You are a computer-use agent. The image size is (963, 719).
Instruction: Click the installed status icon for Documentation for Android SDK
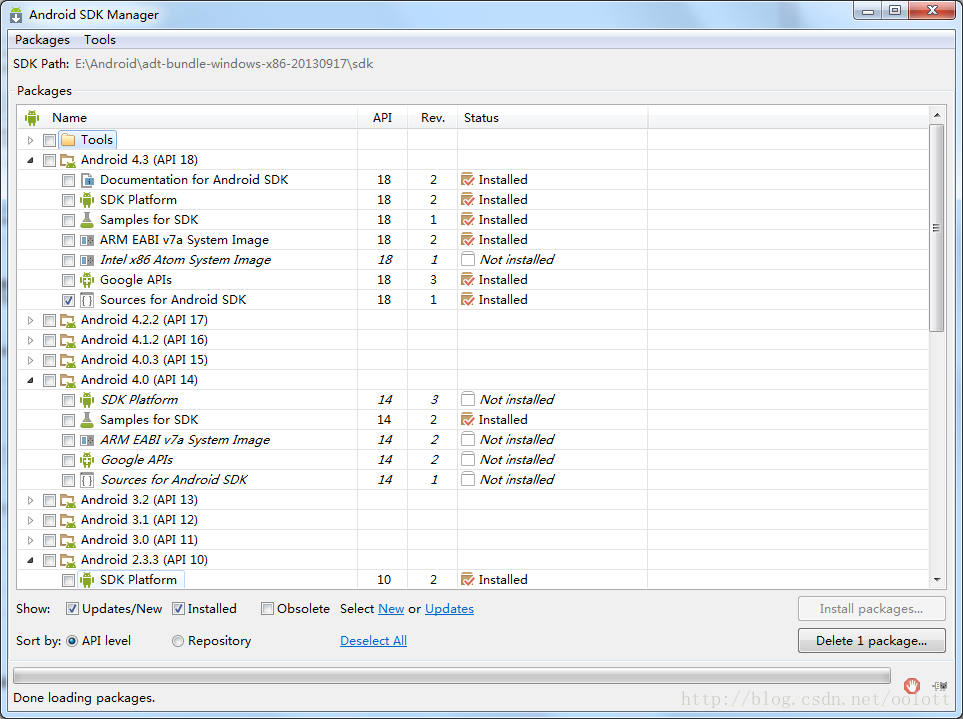[467, 180]
